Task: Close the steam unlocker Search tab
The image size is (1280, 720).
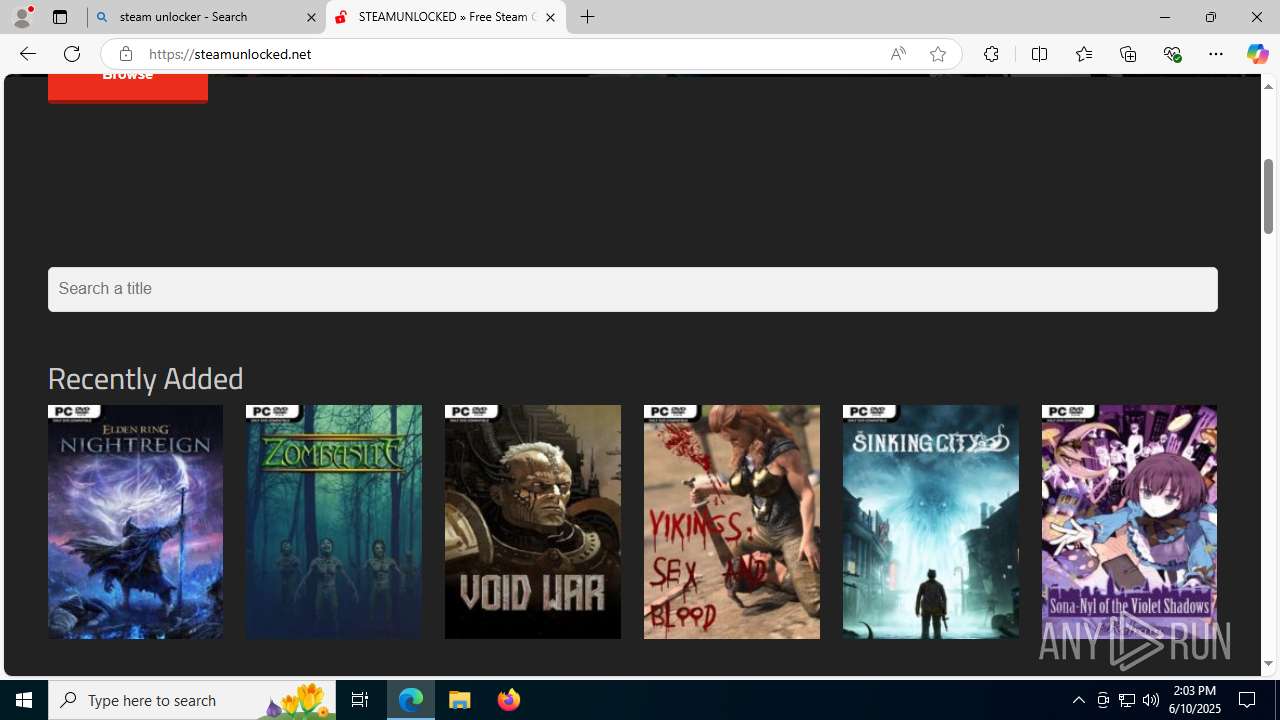Action: point(311,17)
